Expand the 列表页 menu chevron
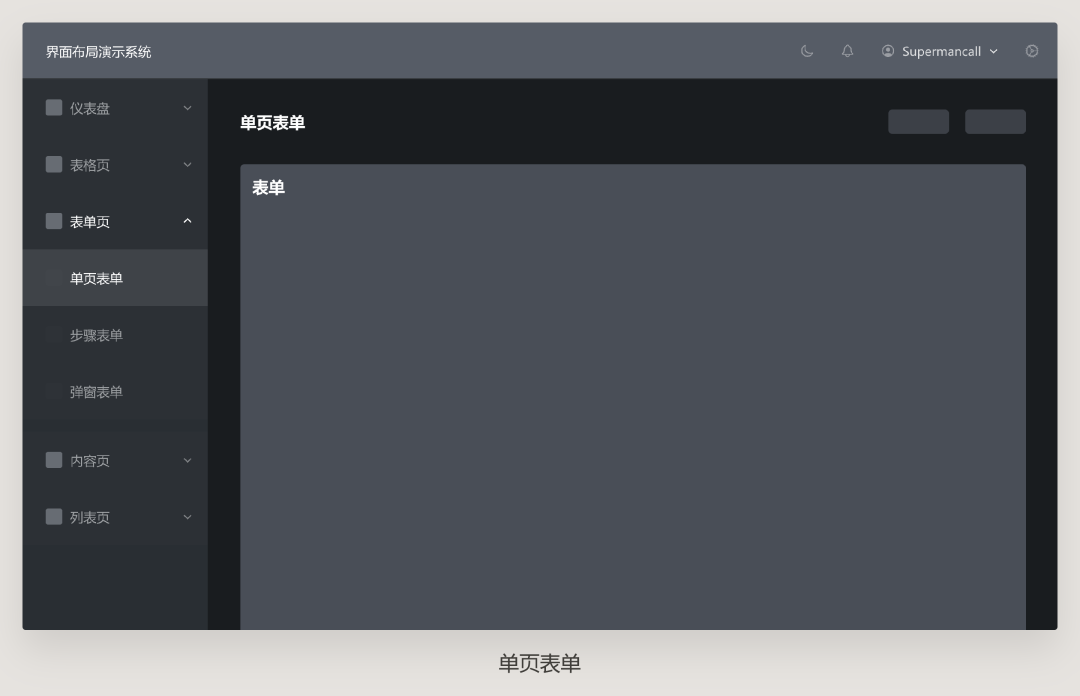 pyautogui.click(x=187, y=517)
